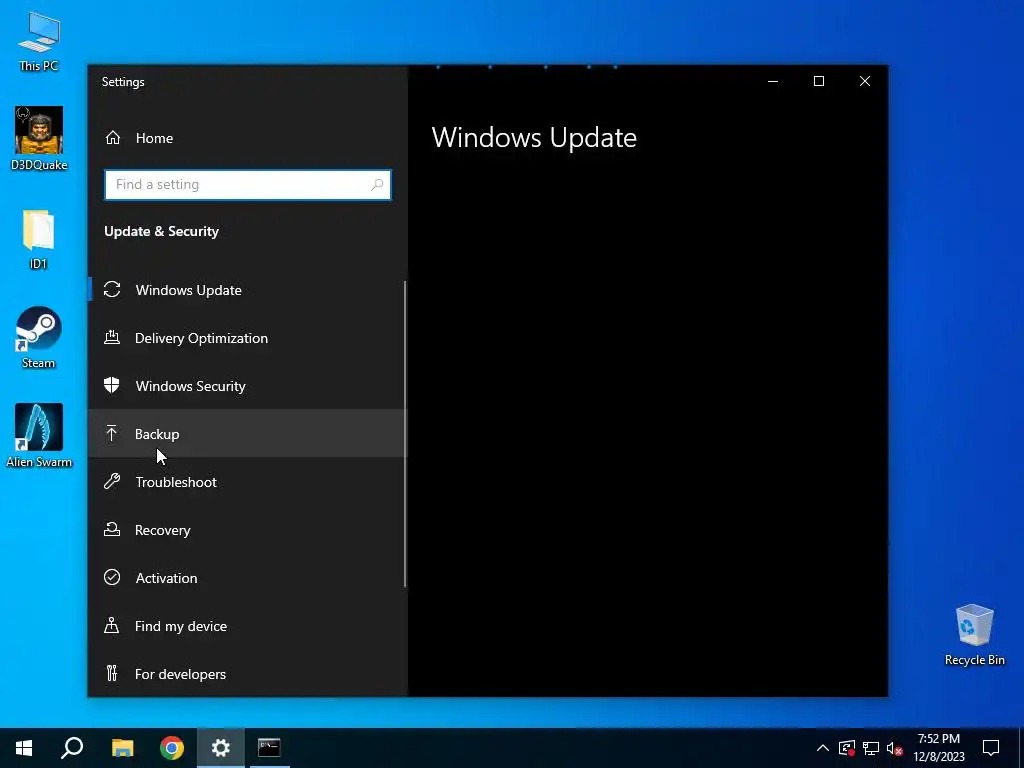Viewport: 1024px width, 768px height.
Task: Select the This PC desktop icon
Action: (x=39, y=41)
